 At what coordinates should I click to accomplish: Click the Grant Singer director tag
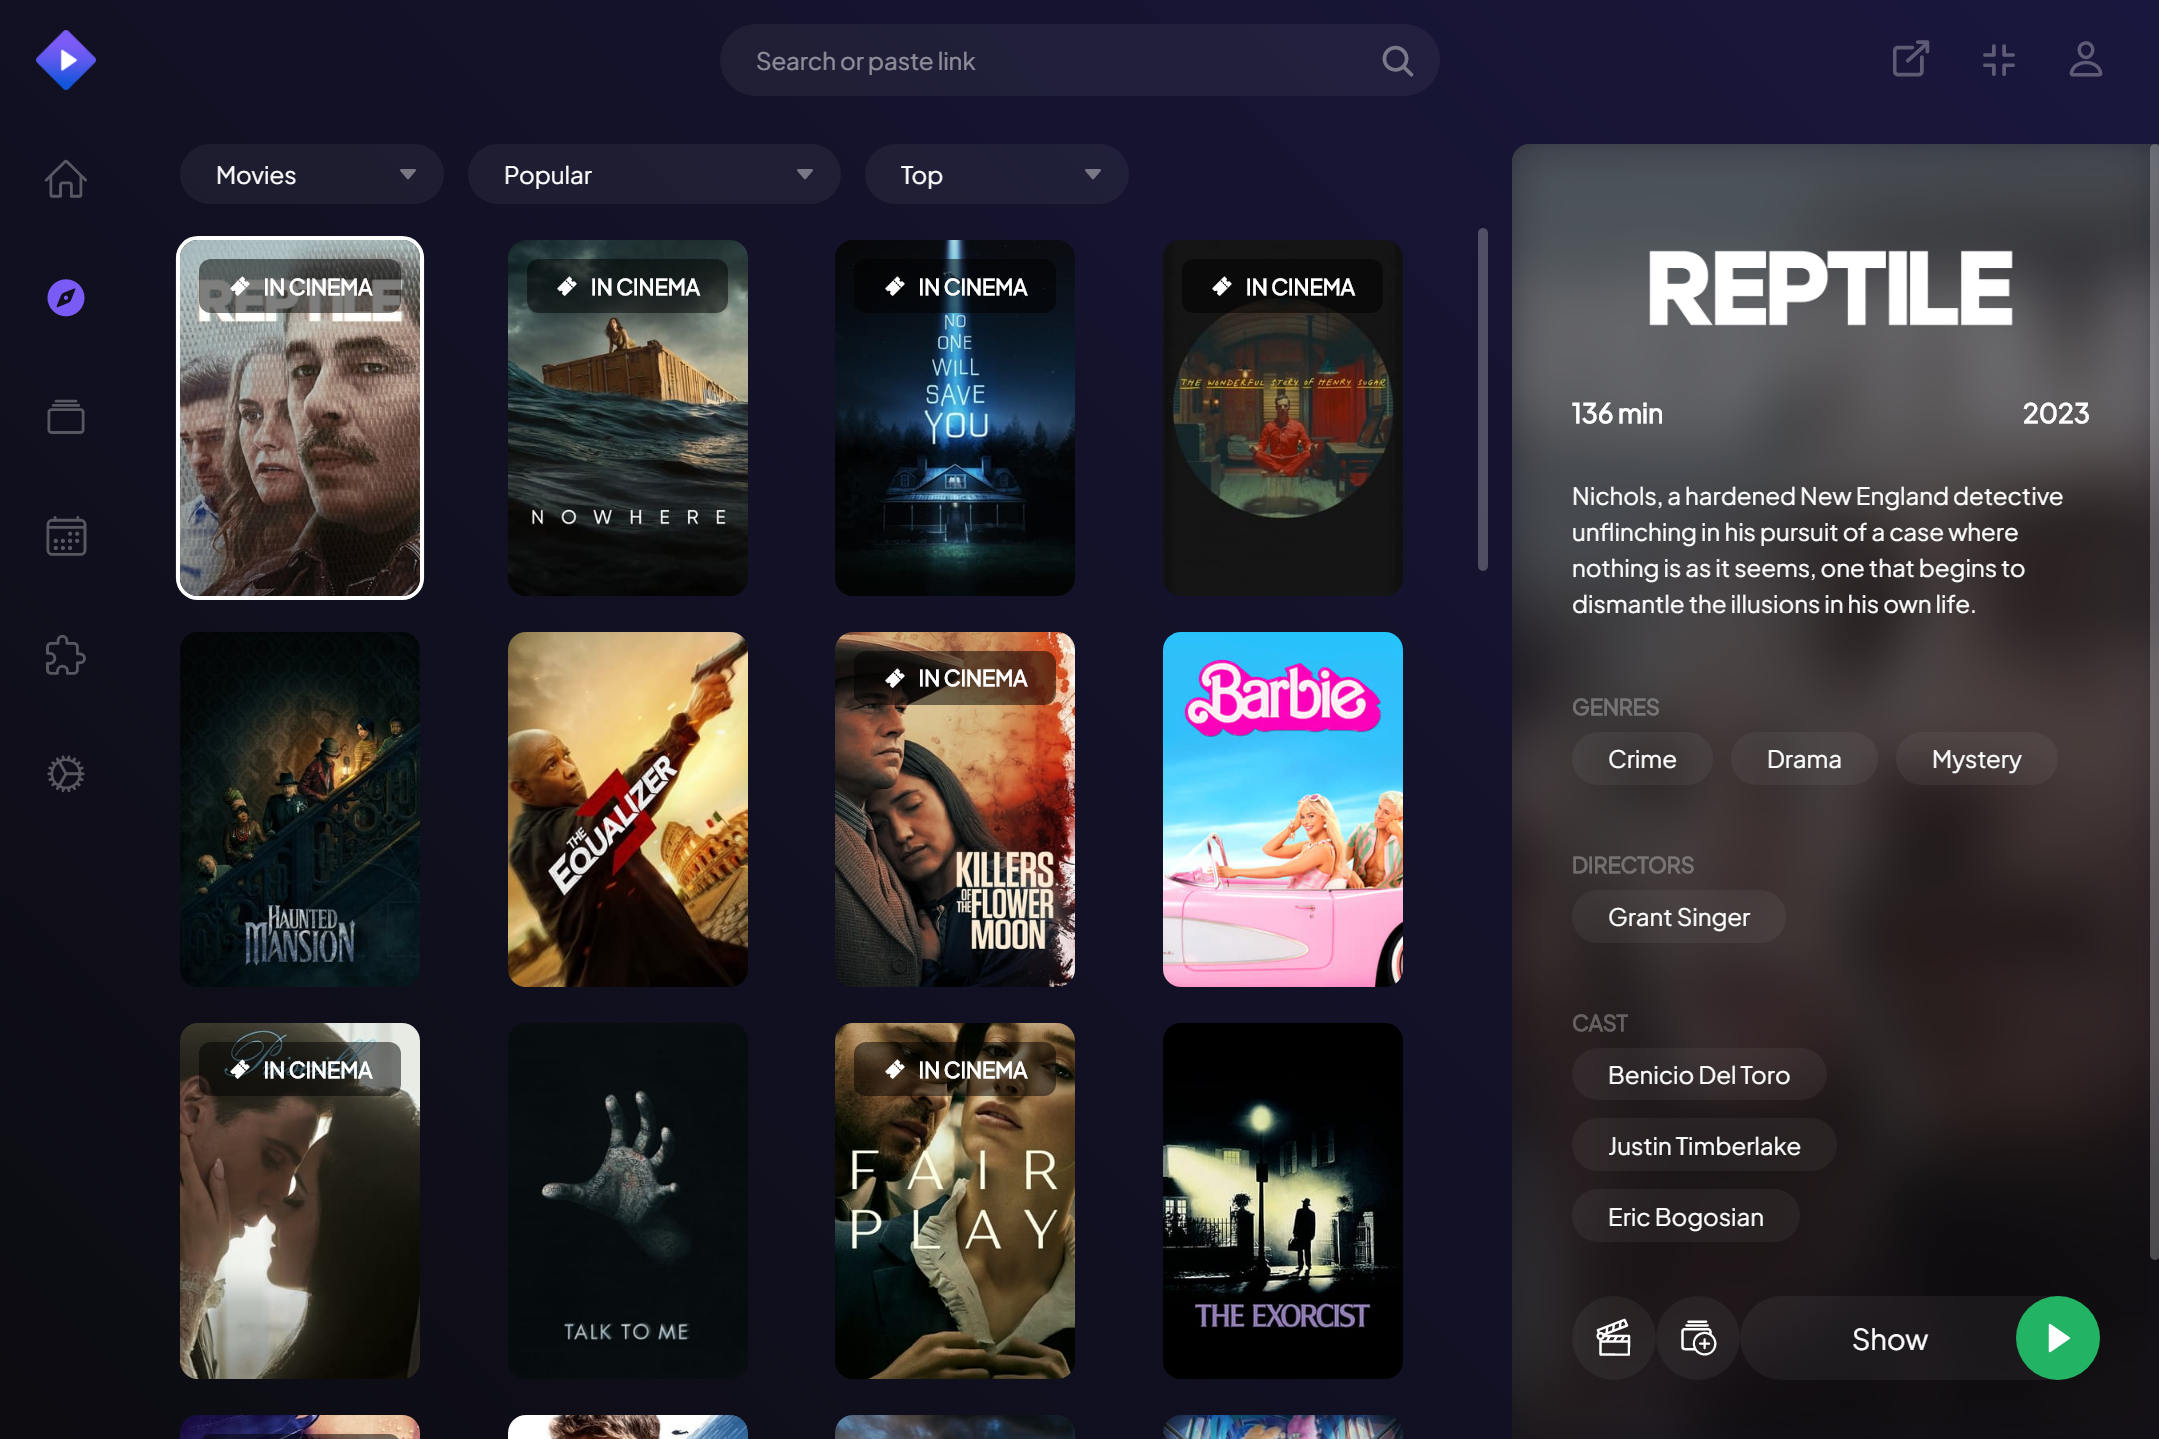[x=1678, y=917]
